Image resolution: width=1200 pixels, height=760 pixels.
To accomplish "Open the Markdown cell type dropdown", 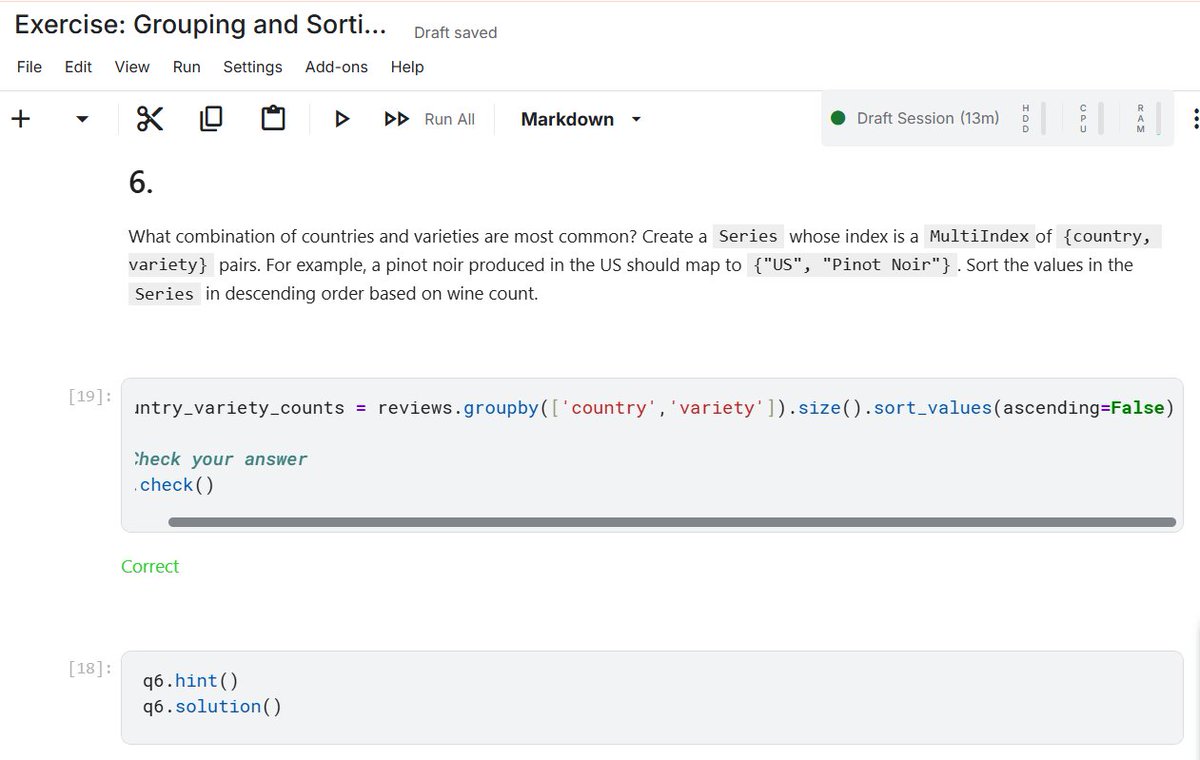I will (x=581, y=119).
